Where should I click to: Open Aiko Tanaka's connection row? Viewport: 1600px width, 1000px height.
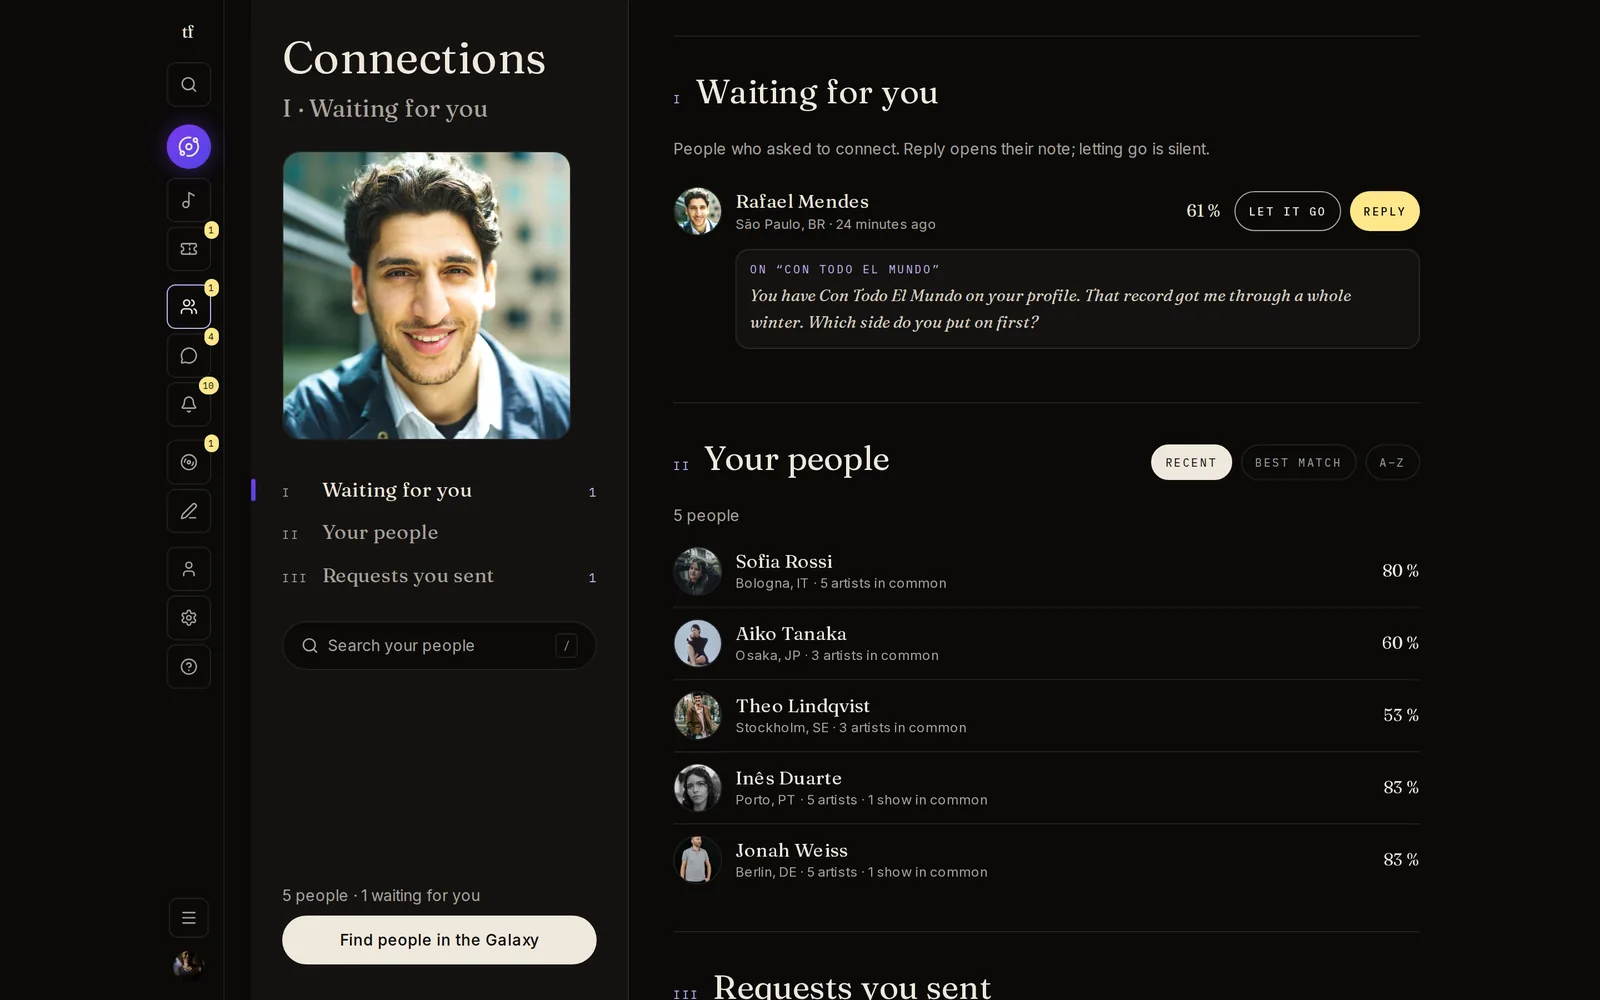(x=1046, y=644)
